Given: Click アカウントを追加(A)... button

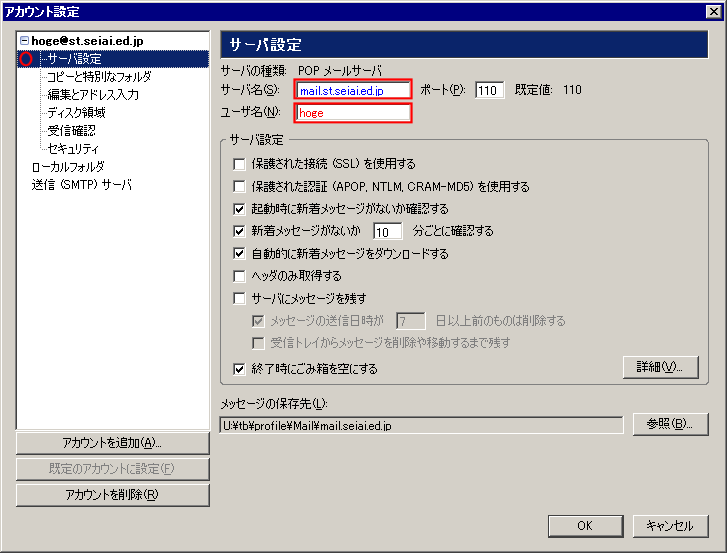Looking at the screenshot, I should (x=113, y=444).
